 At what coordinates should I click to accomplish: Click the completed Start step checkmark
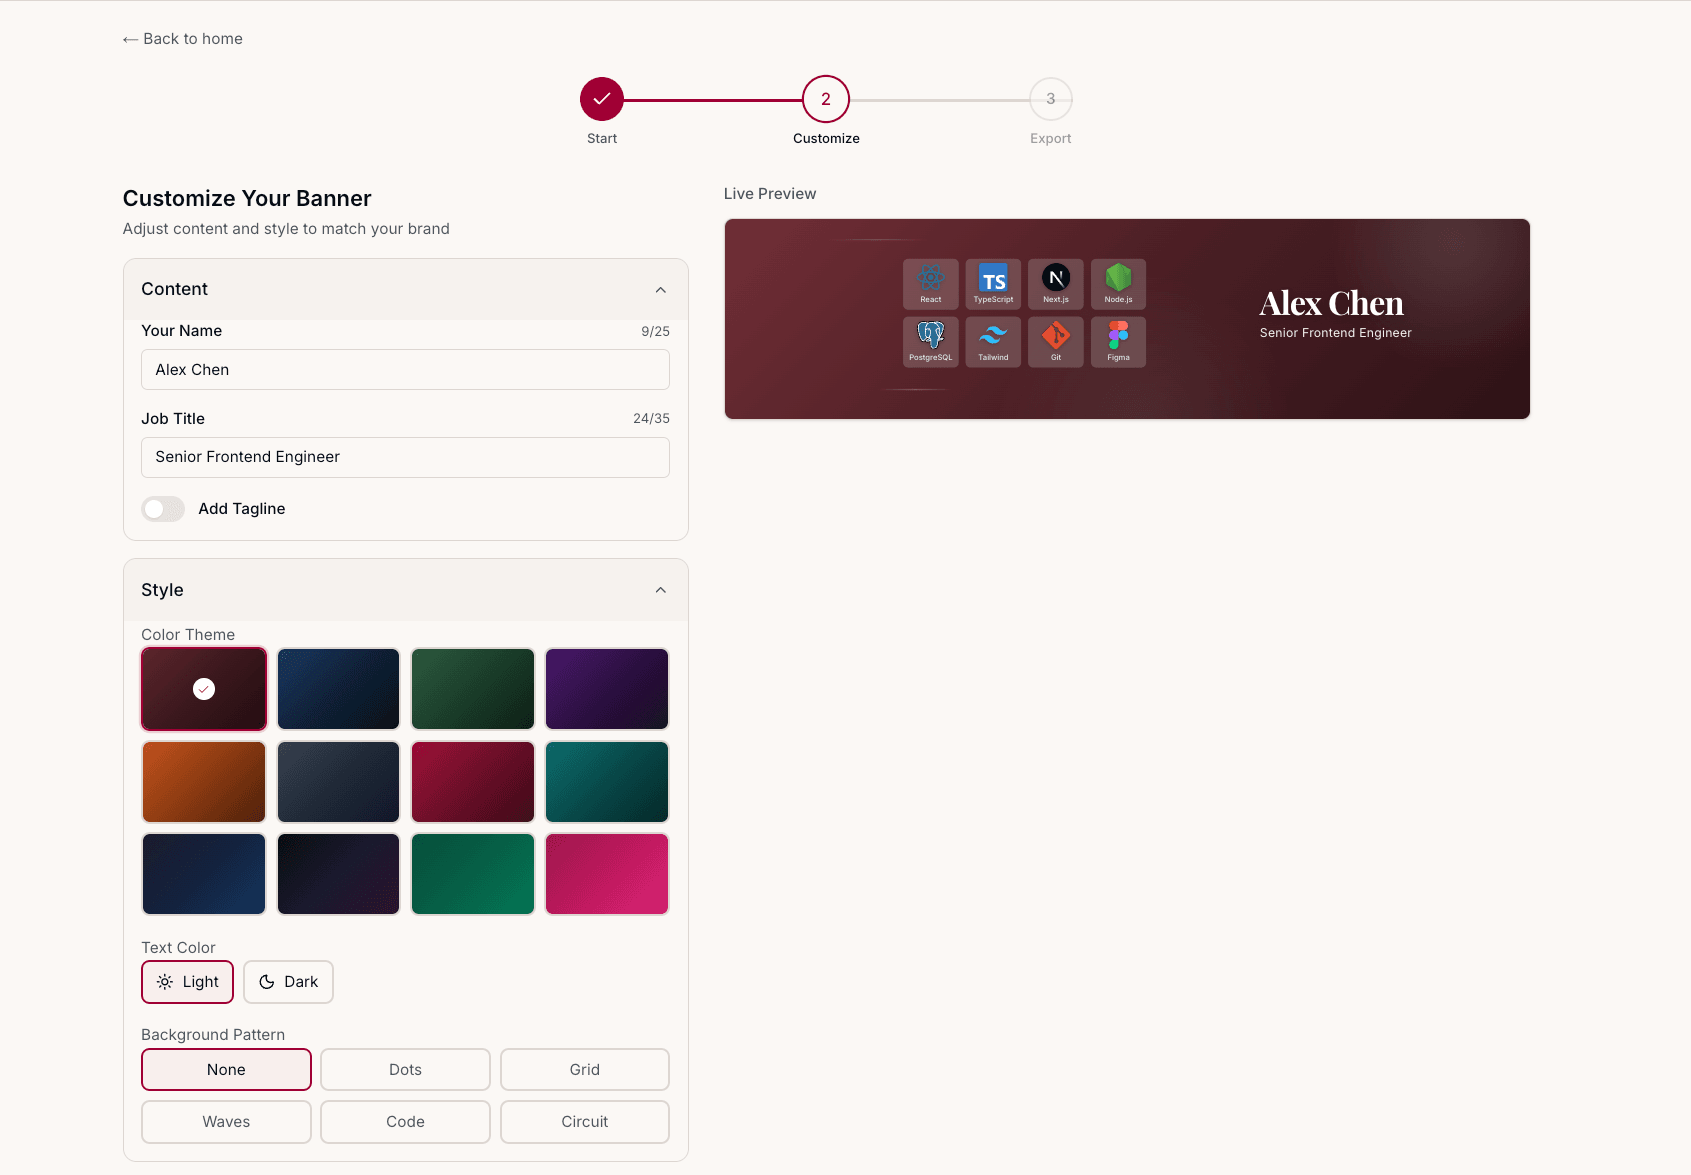[x=601, y=98]
